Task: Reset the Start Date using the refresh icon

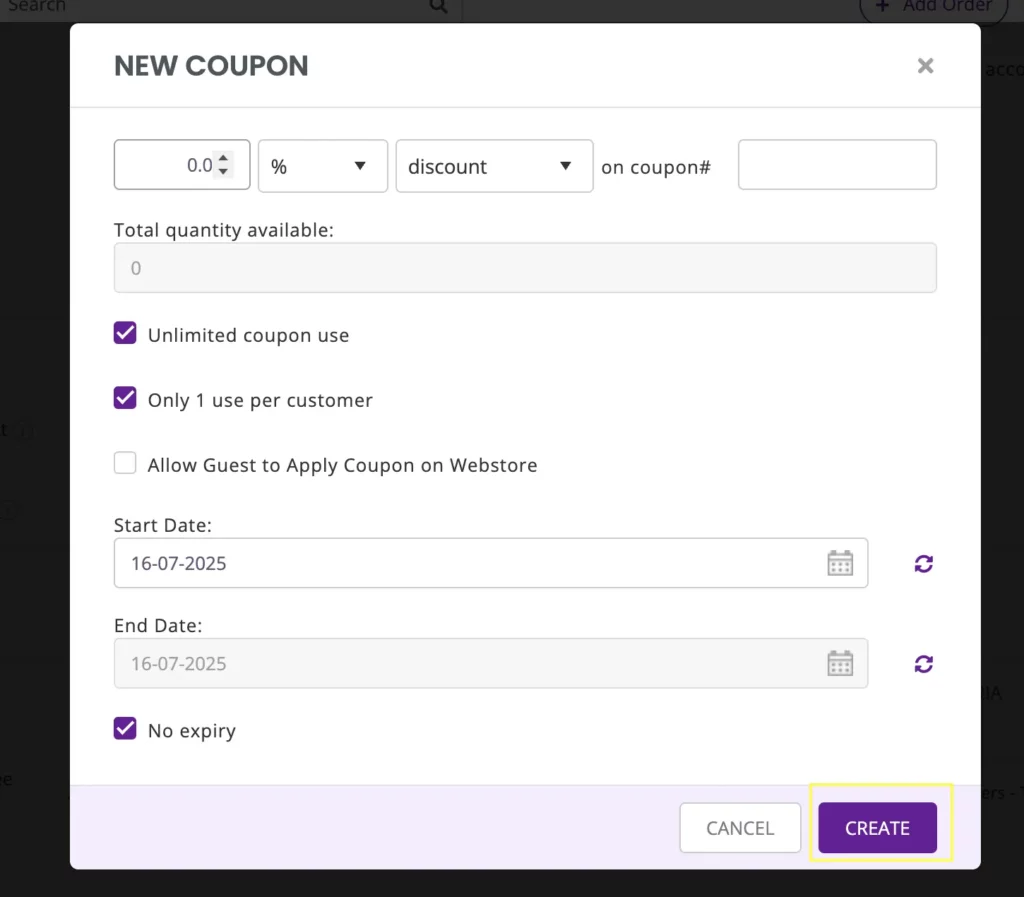Action: pyautogui.click(x=922, y=563)
